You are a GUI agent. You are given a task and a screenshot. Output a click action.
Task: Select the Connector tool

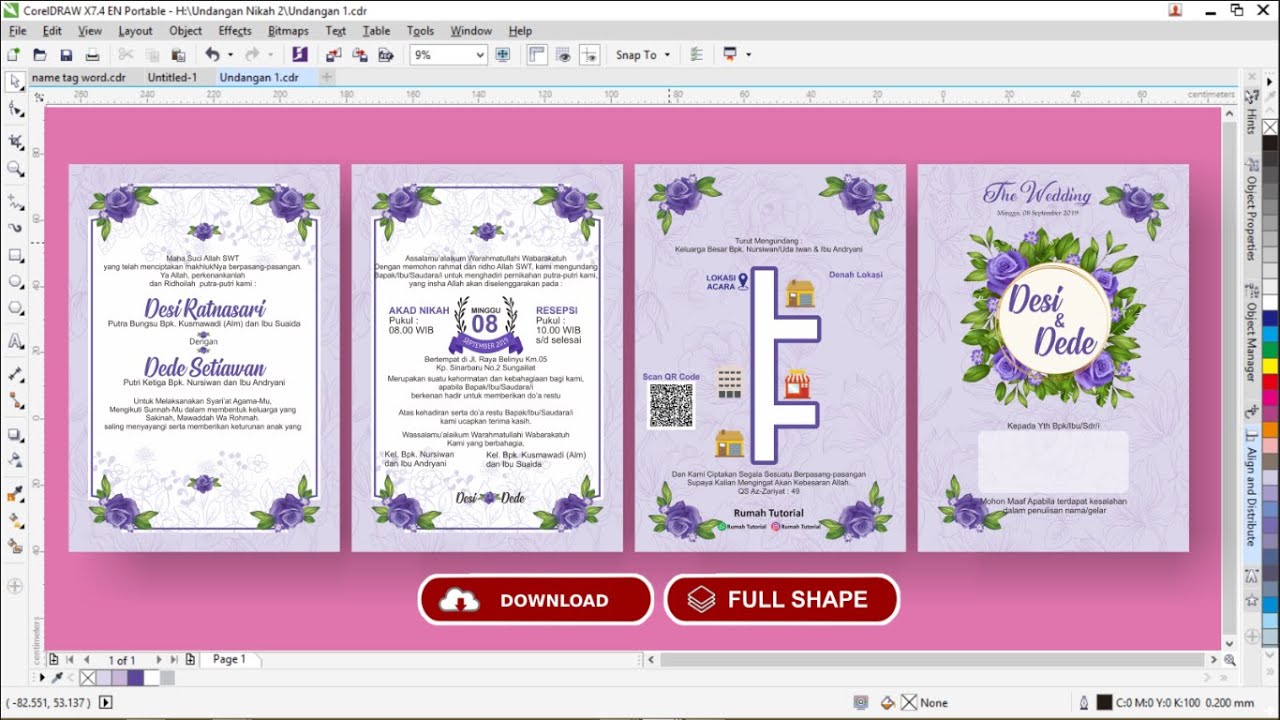[15, 400]
